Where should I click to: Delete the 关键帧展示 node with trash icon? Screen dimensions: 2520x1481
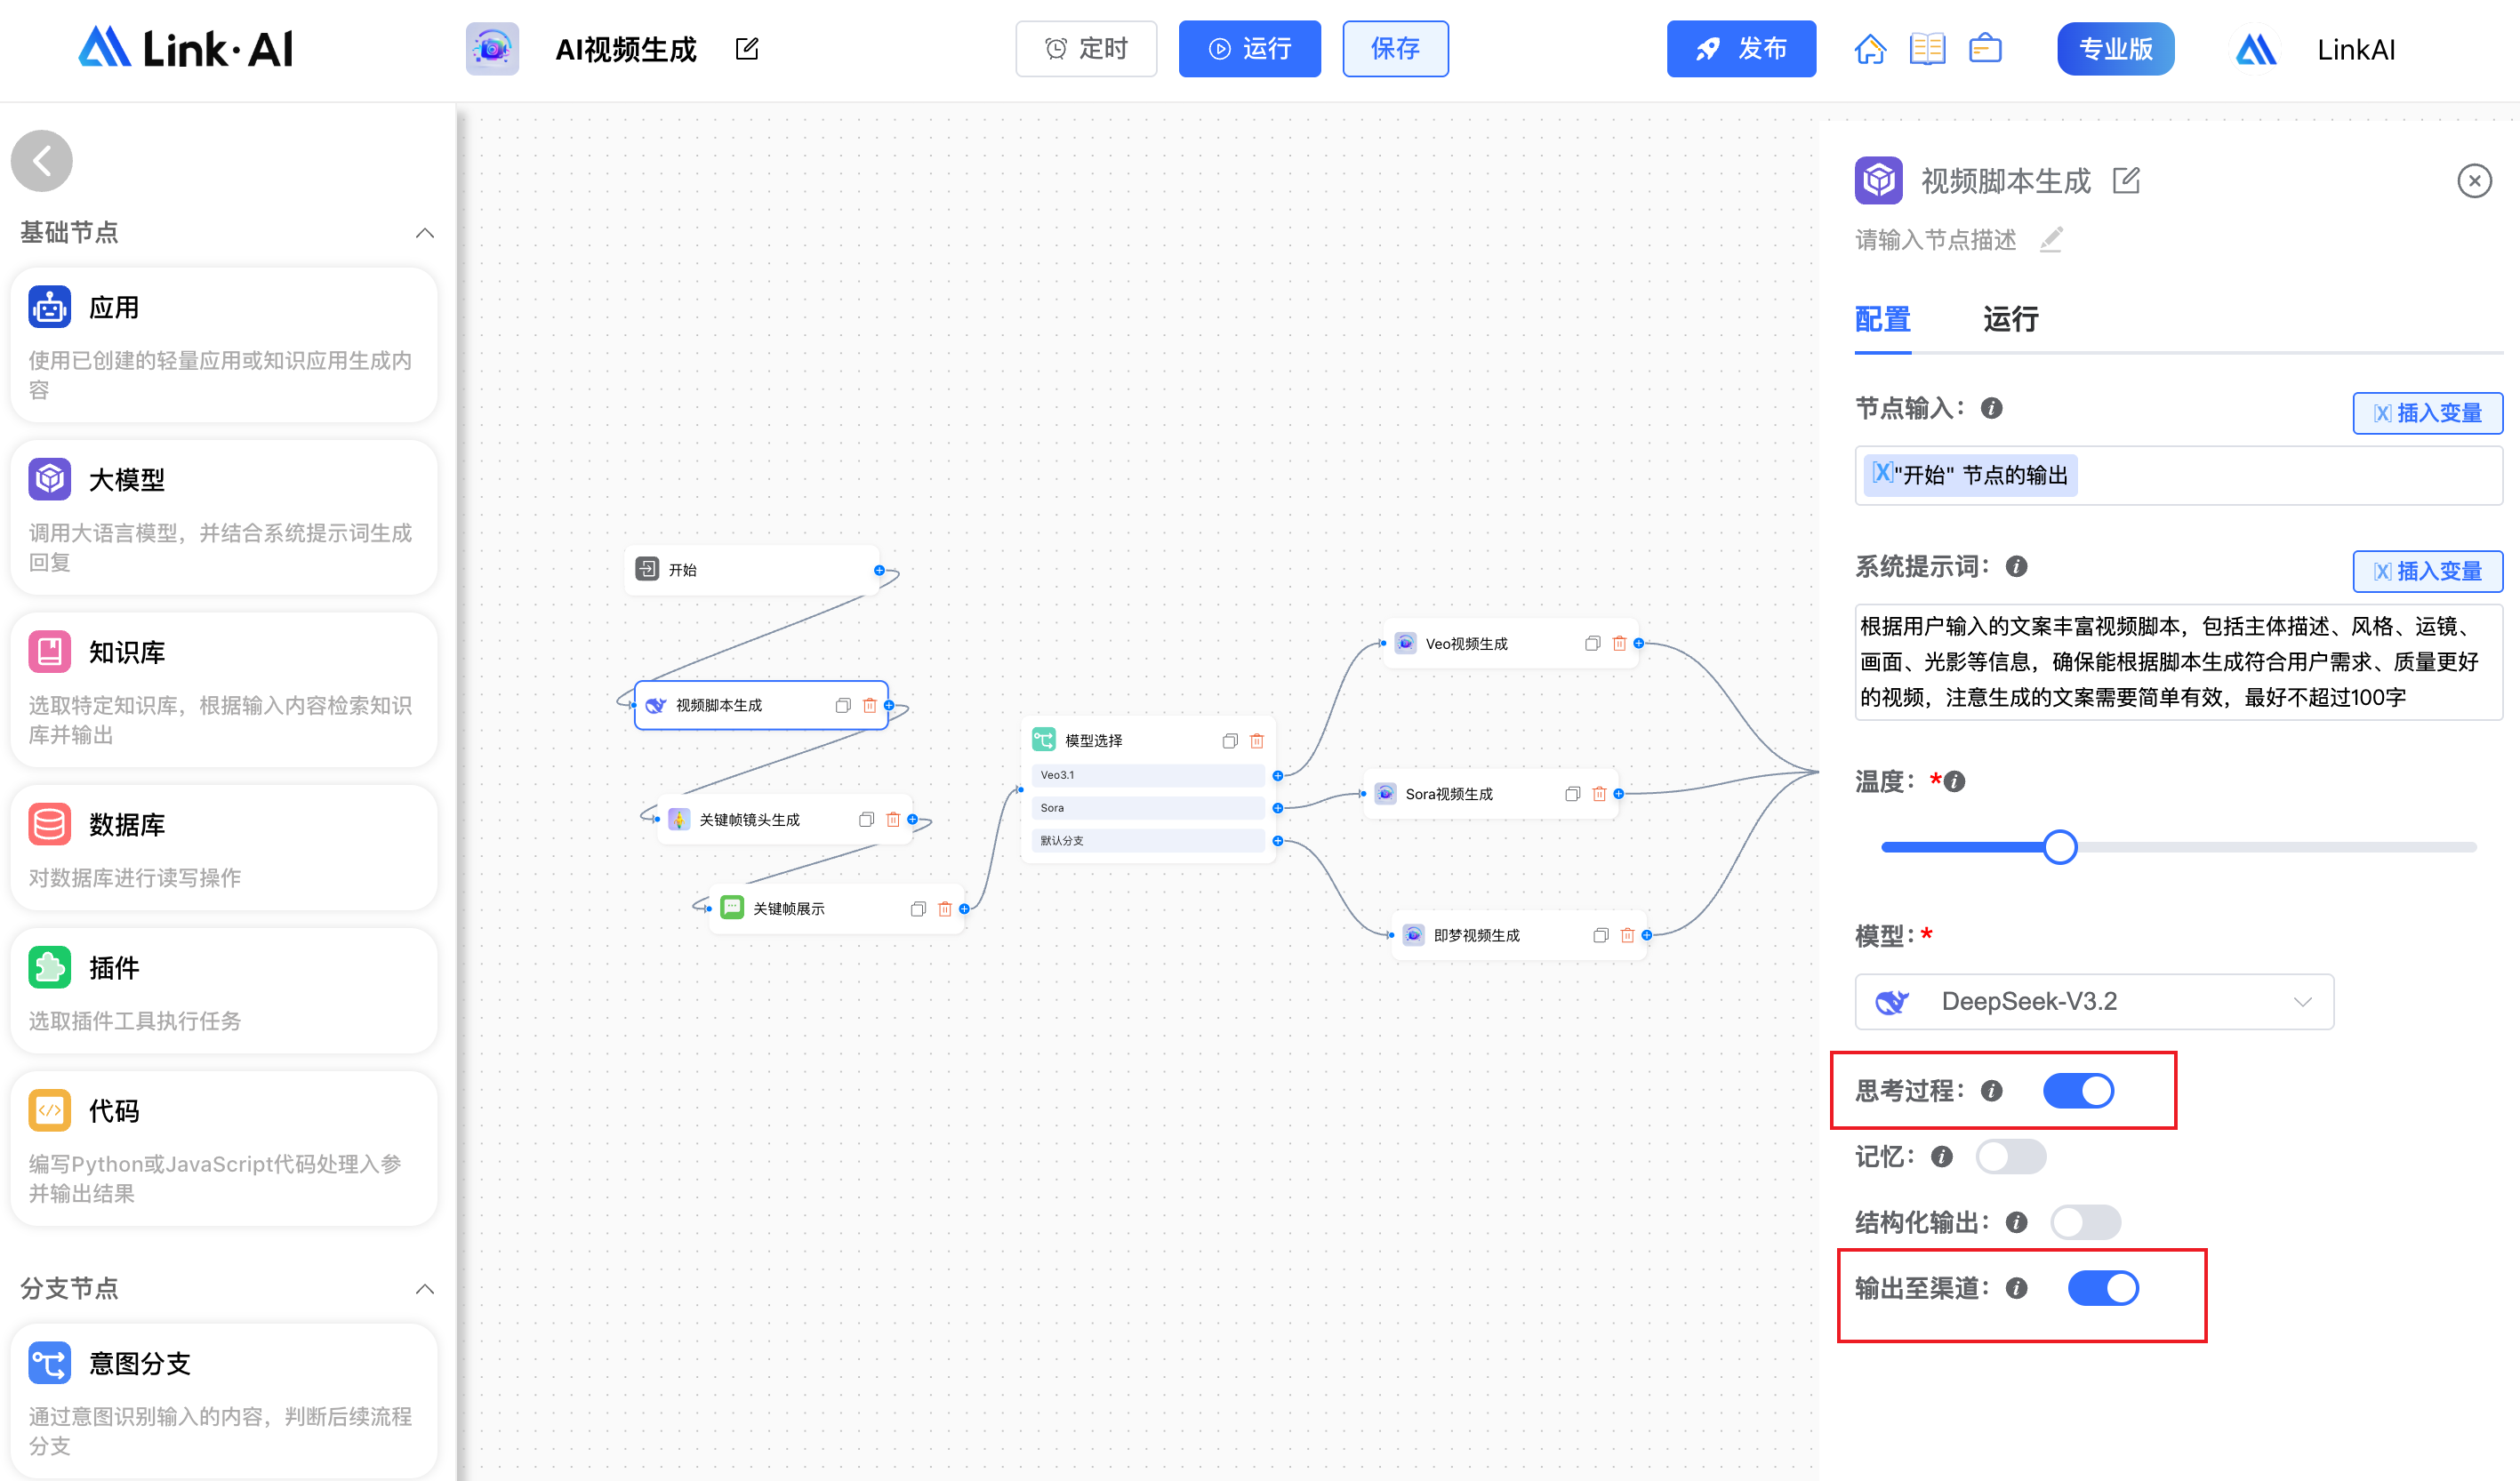pos(944,908)
